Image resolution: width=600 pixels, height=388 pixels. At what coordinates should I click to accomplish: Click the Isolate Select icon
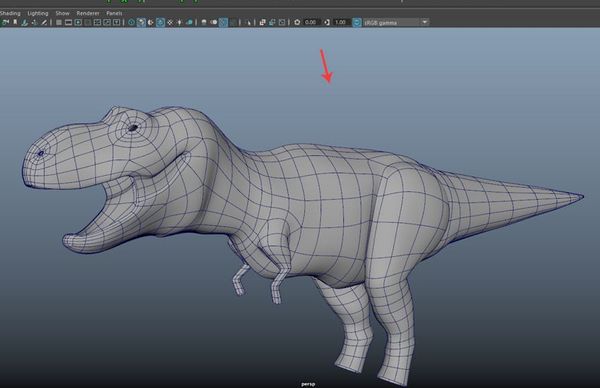click(x=248, y=22)
